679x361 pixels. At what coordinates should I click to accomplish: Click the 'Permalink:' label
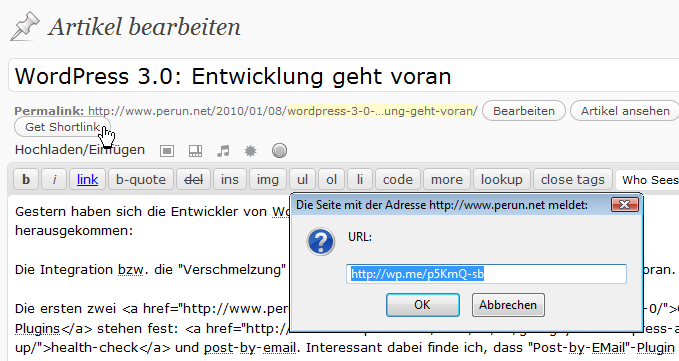49,111
